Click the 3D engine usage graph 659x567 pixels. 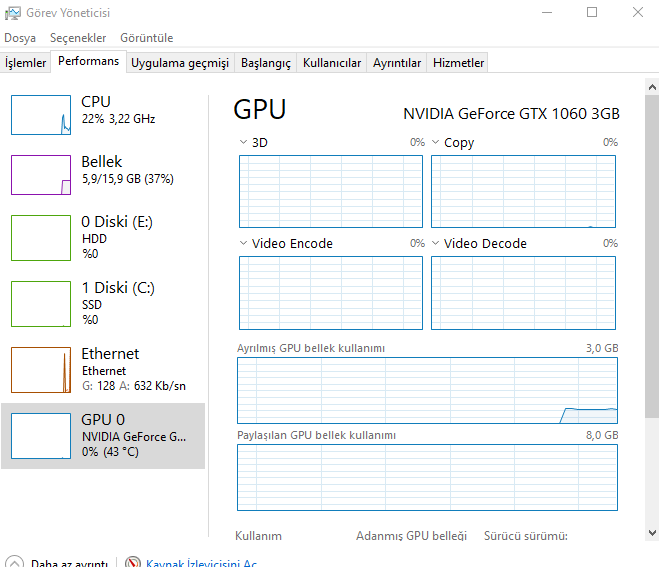pyautogui.click(x=331, y=191)
